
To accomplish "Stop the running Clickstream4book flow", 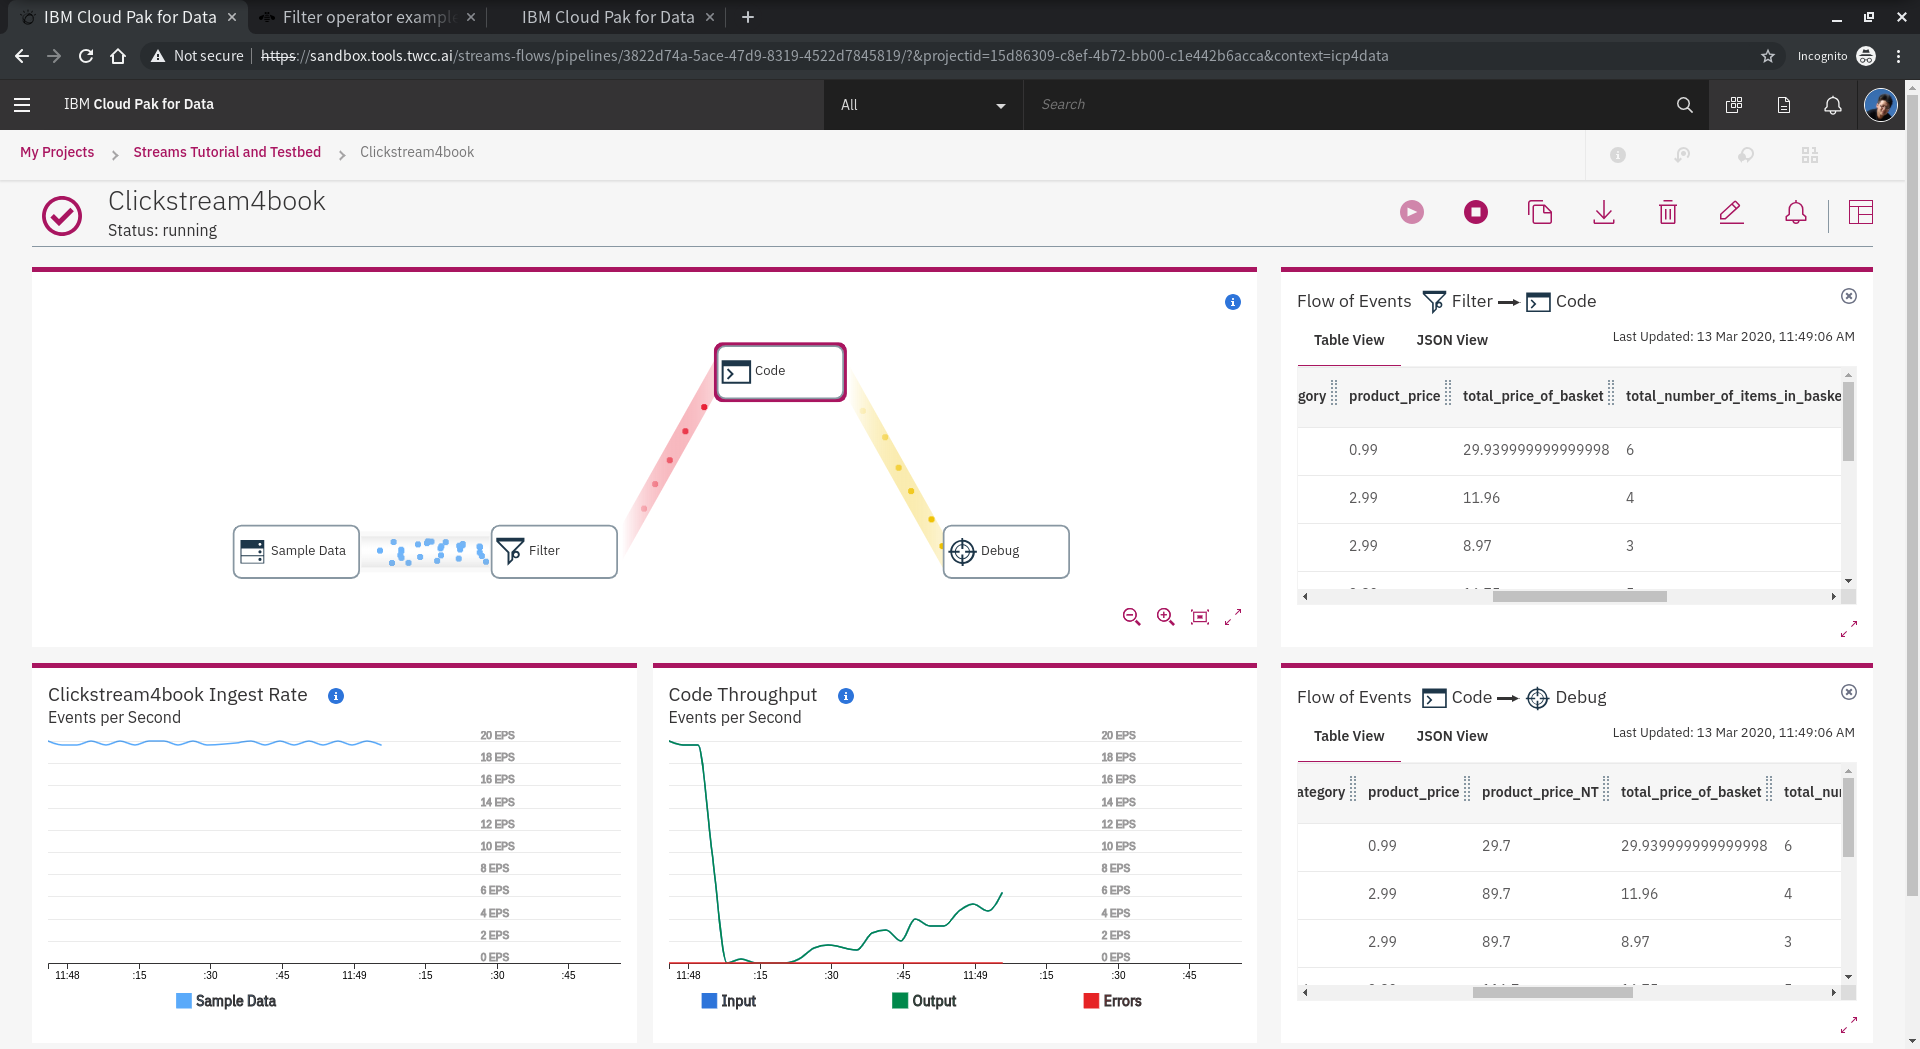I will pyautogui.click(x=1476, y=212).
